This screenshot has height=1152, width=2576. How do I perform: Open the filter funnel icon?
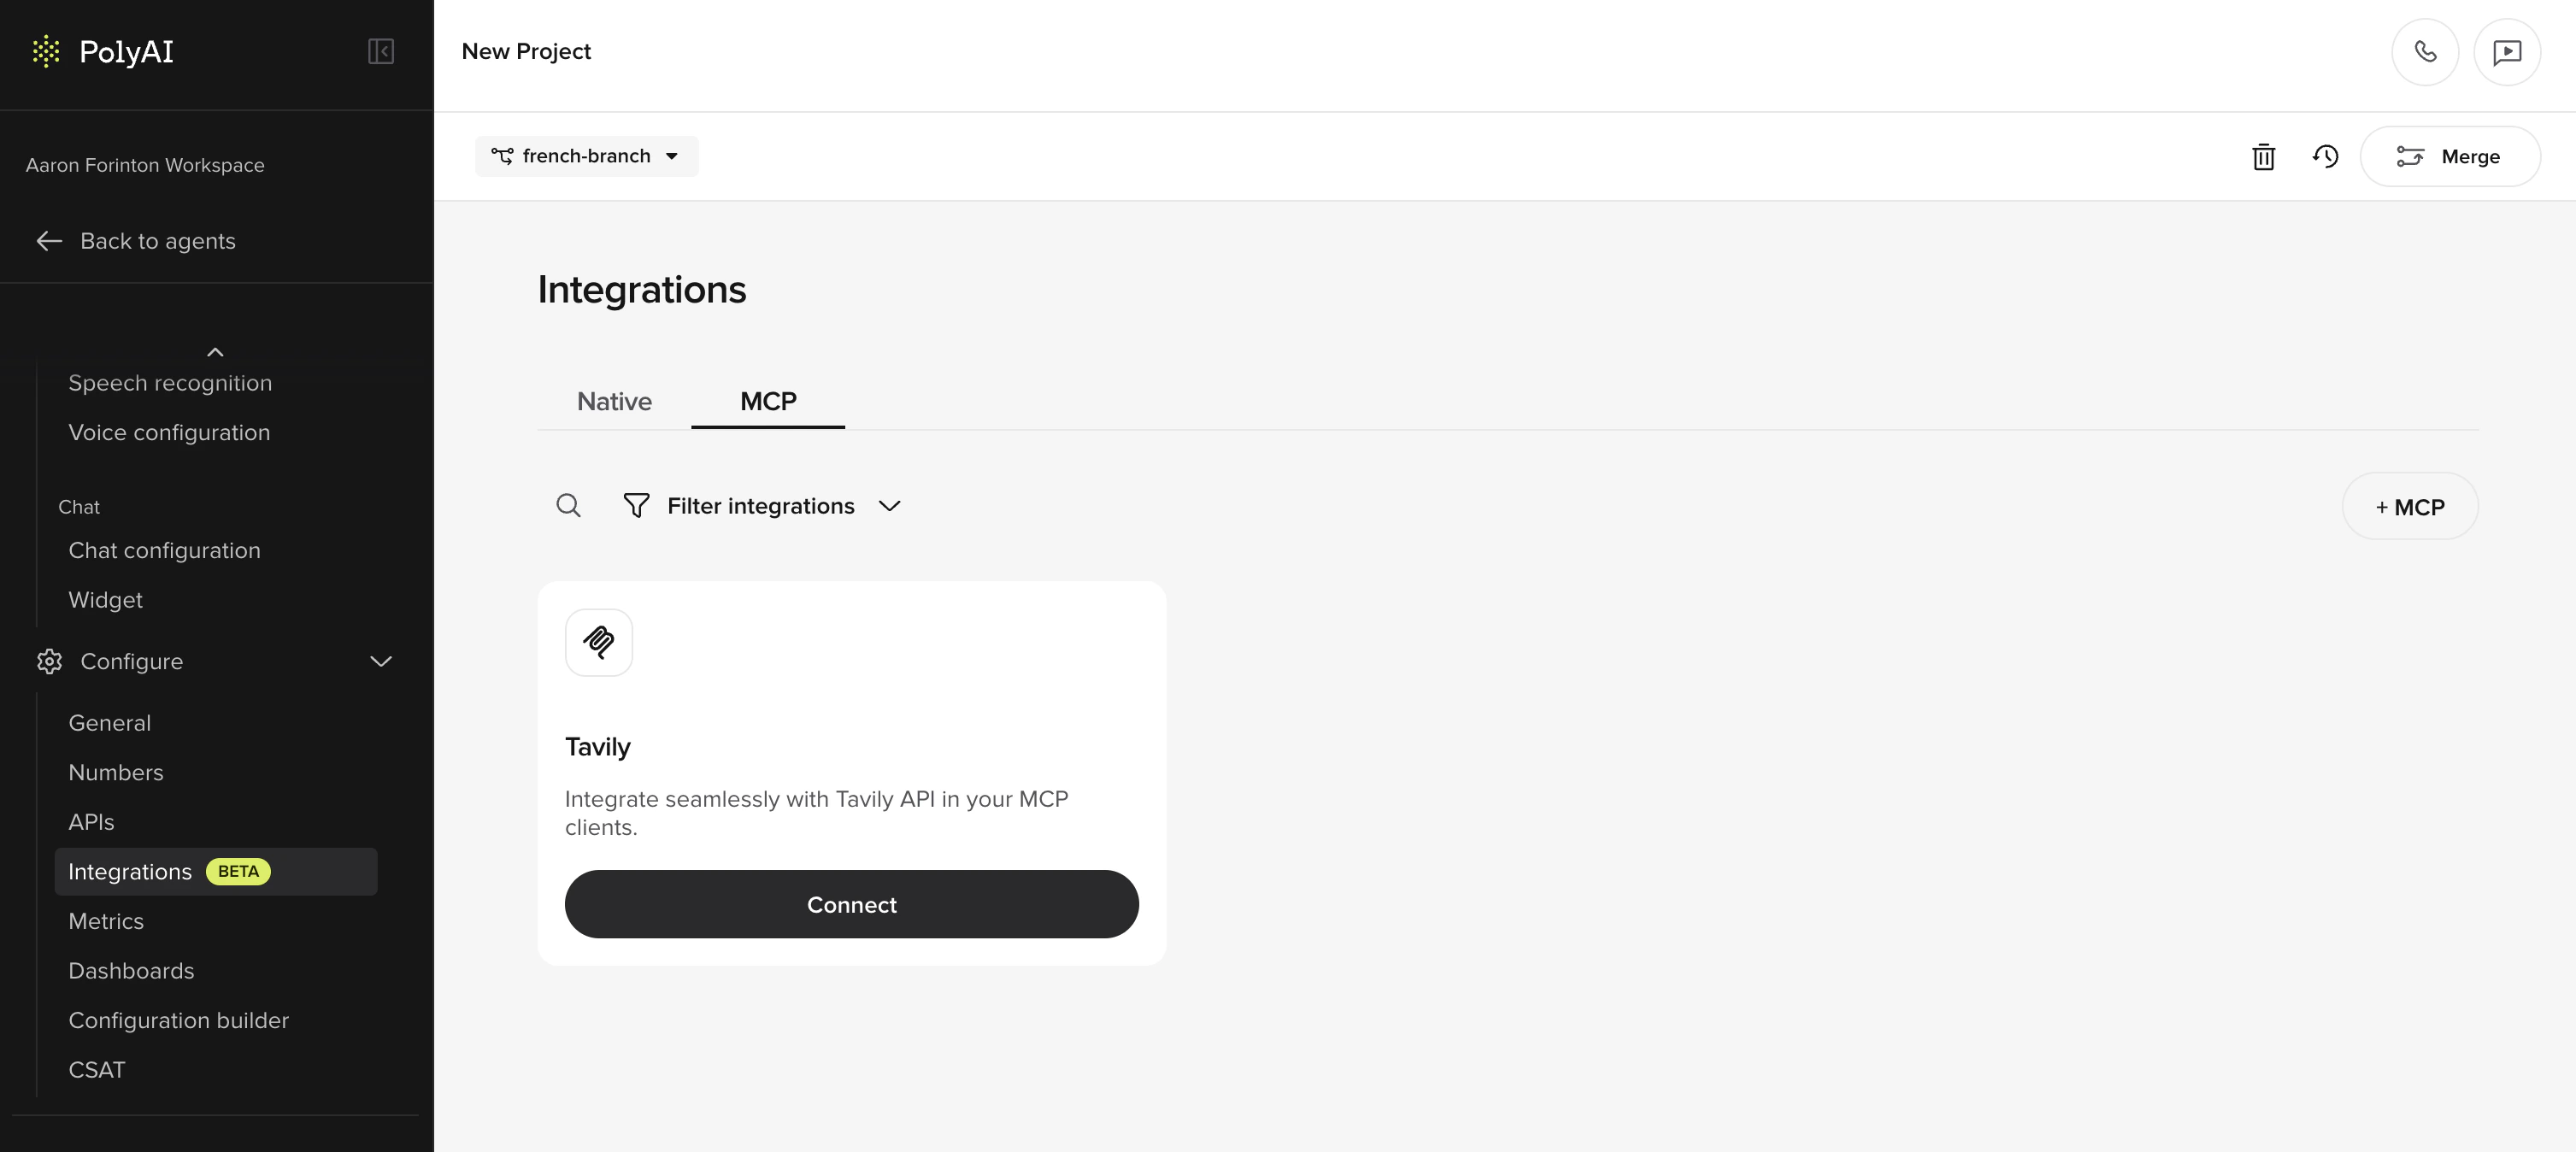[x=637, y=506]
